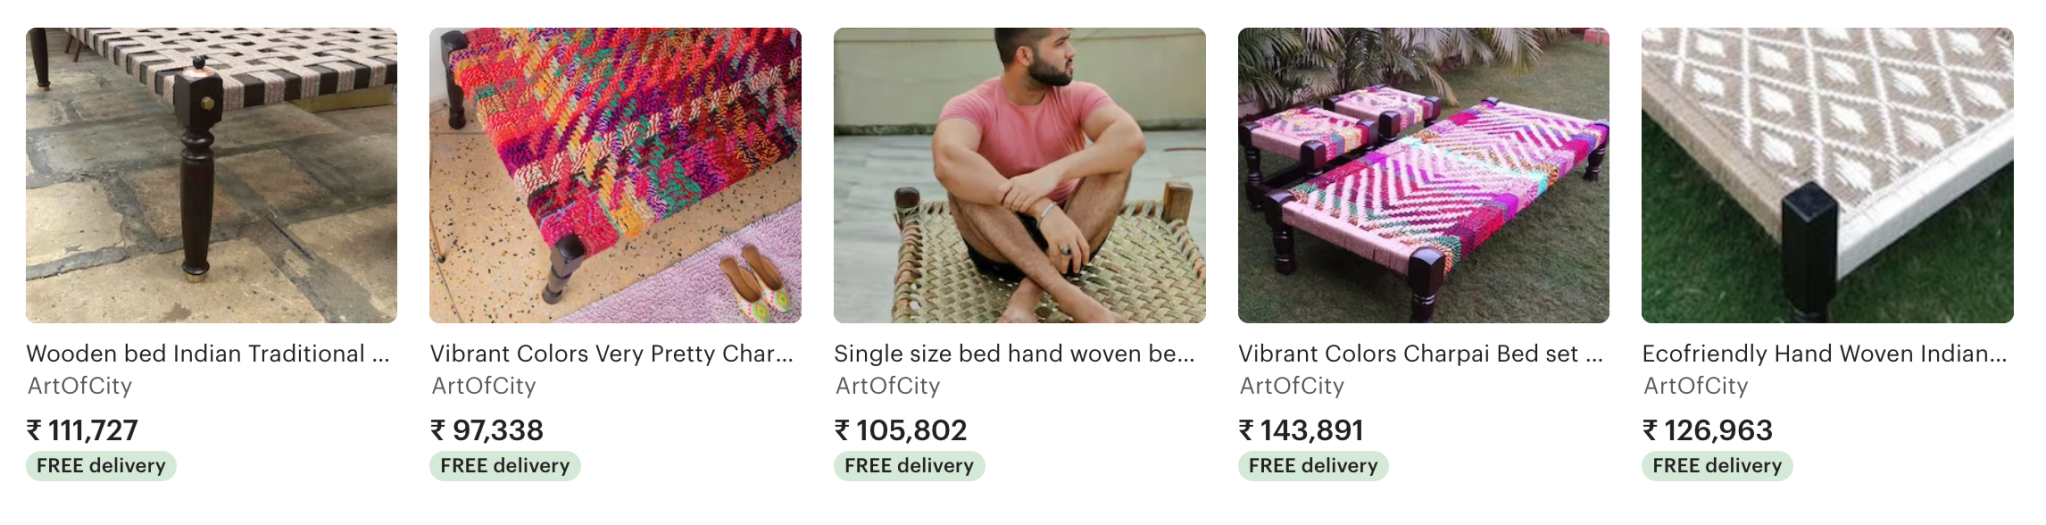Open 'Ecofriendly Hand Woven Indian' listing title

tap(1824, 354)
